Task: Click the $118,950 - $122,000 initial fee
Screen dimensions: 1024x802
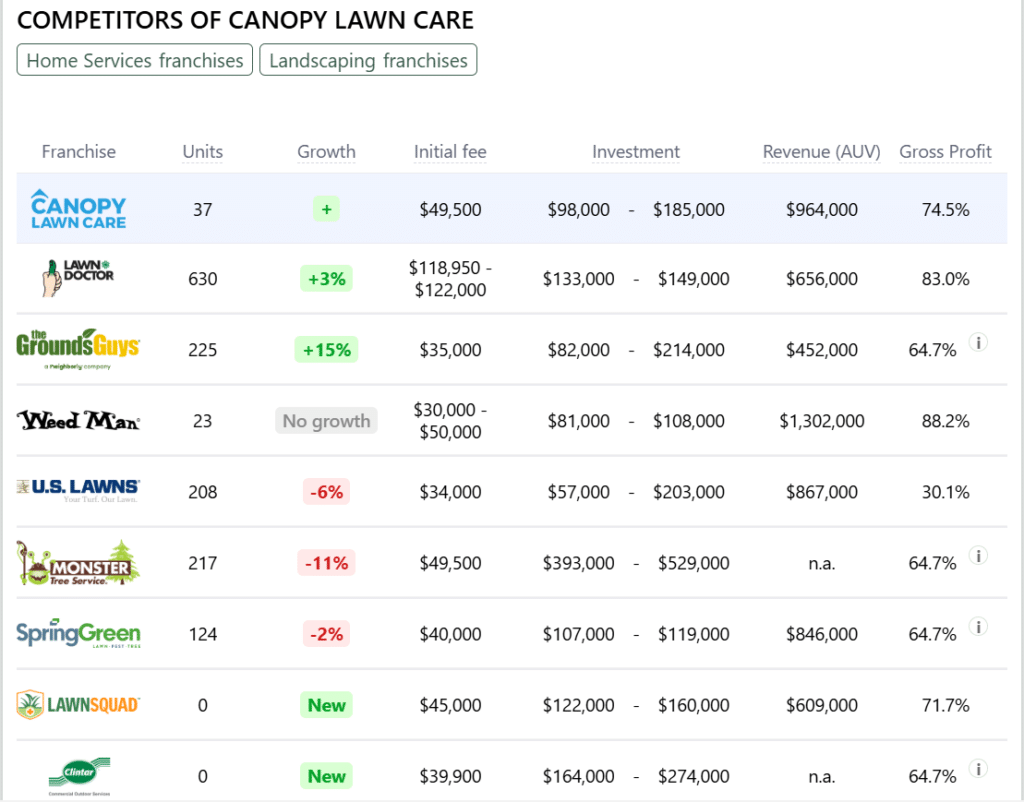Action: click(450, 279)
